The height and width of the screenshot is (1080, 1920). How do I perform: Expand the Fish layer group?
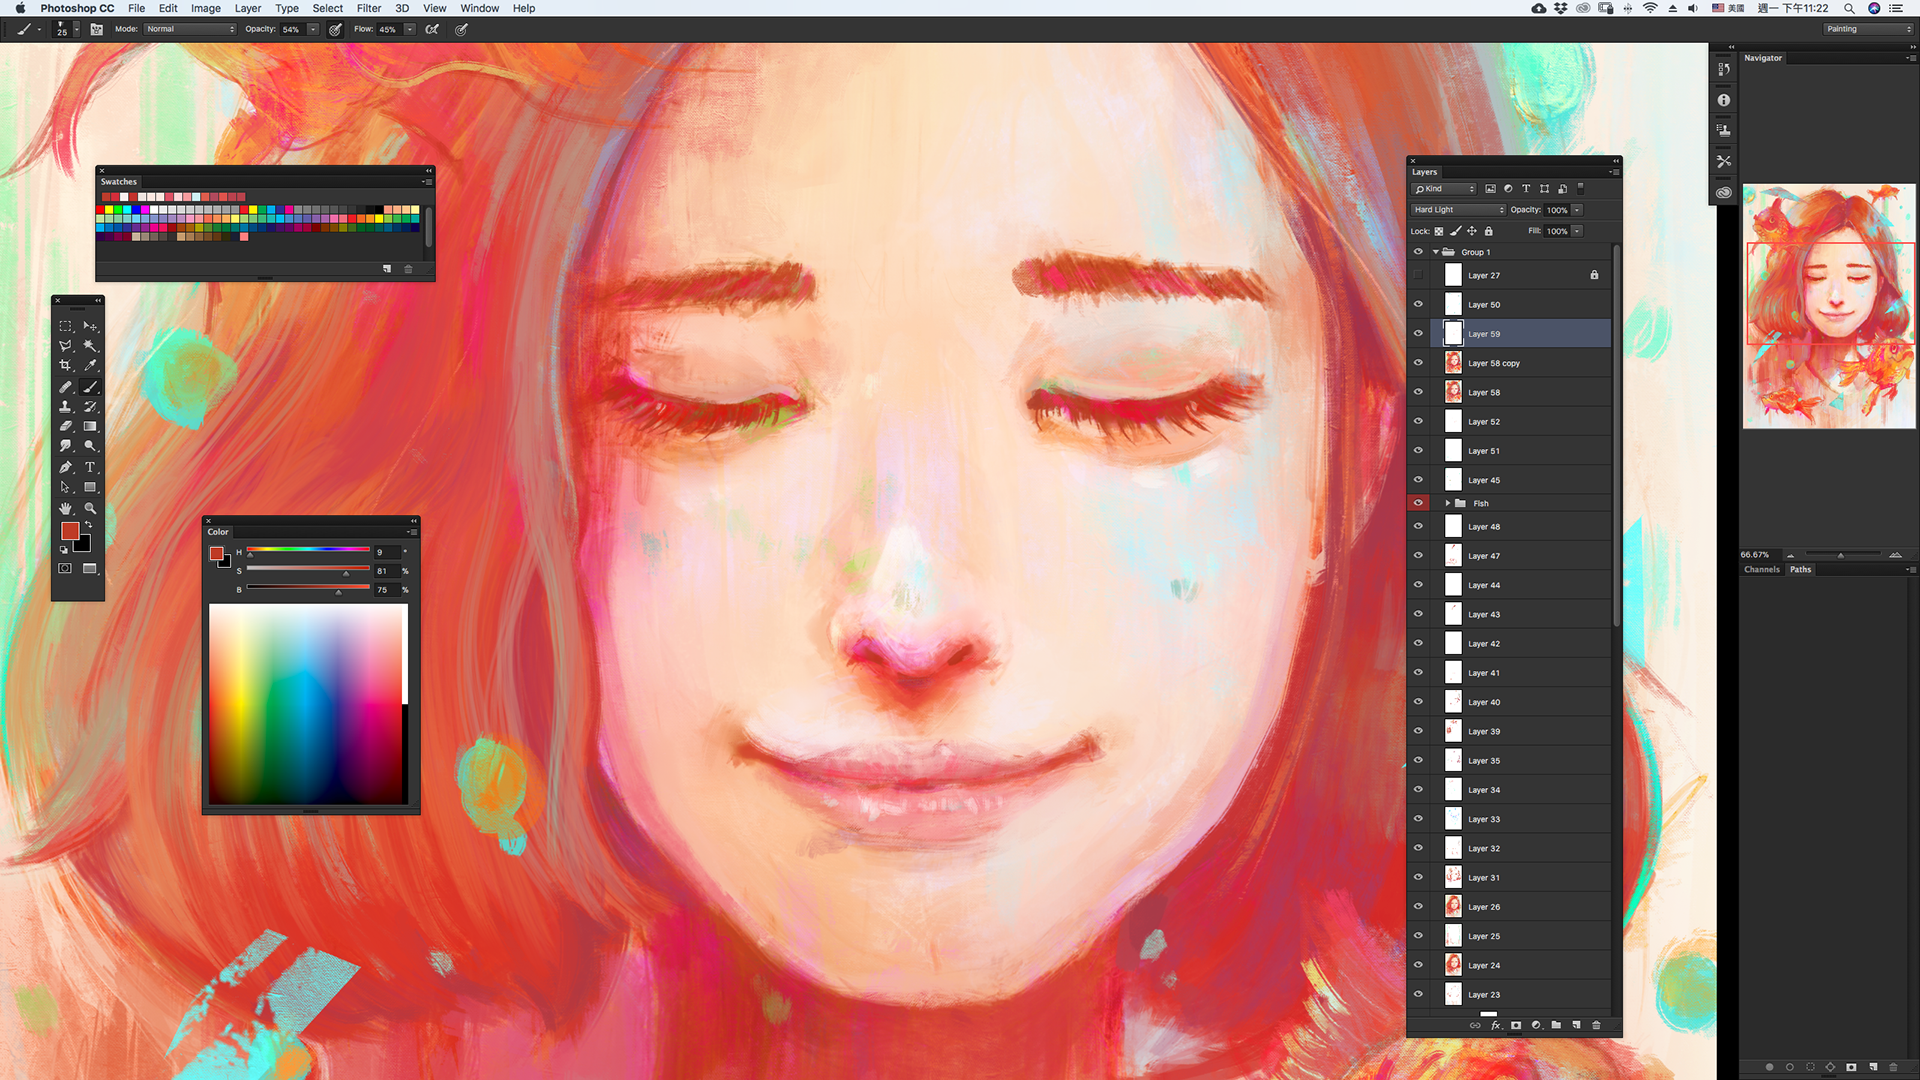[x=1447, y=503]
